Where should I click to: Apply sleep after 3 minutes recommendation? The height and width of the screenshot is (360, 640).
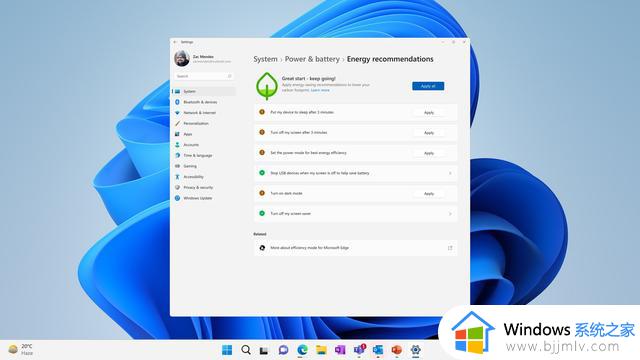tap(429, 112)
